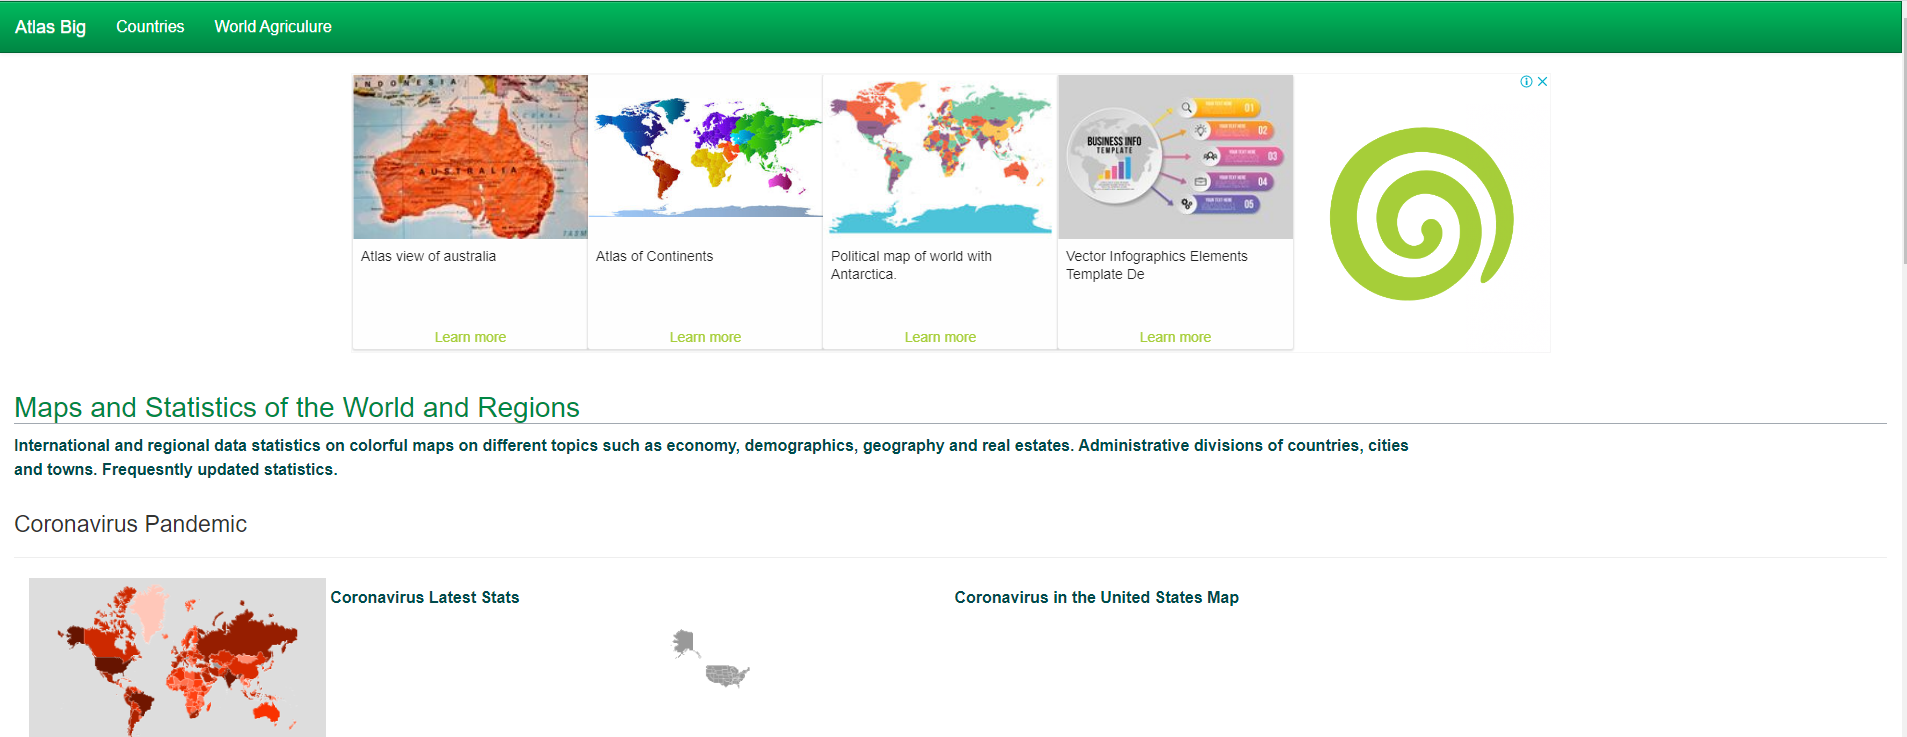
Task: Click the Atlas of Continents ad title
Action: click(x=654, y=256)
